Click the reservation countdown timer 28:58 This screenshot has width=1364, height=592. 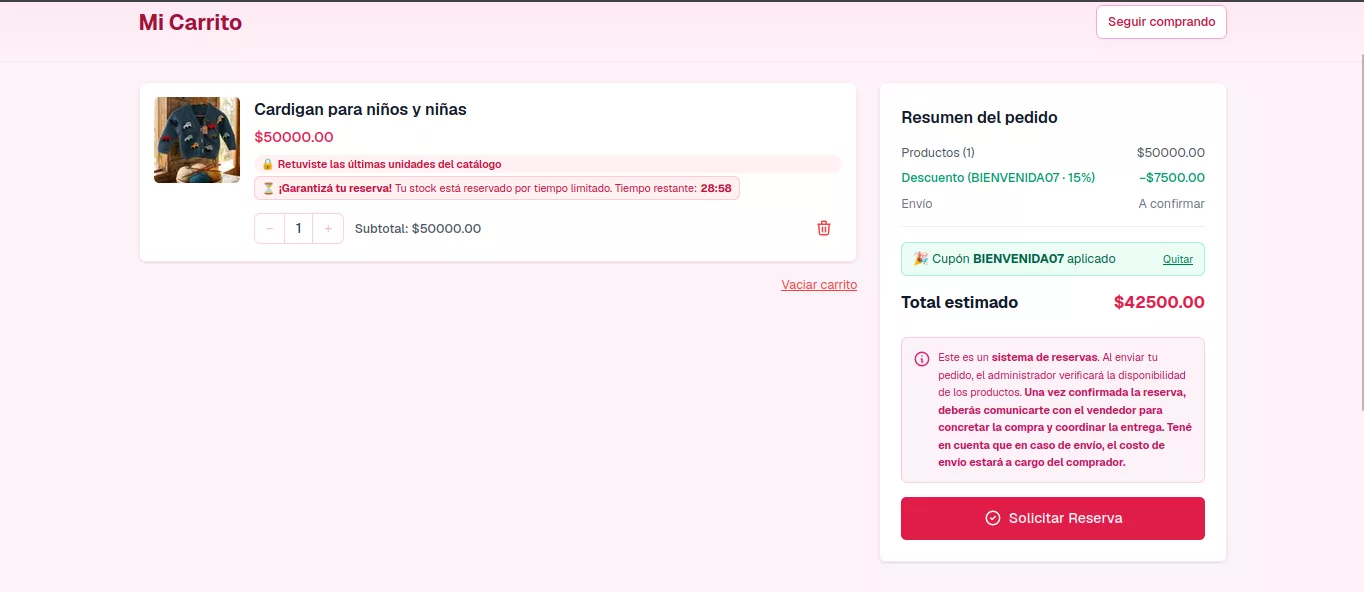point(716,188)
